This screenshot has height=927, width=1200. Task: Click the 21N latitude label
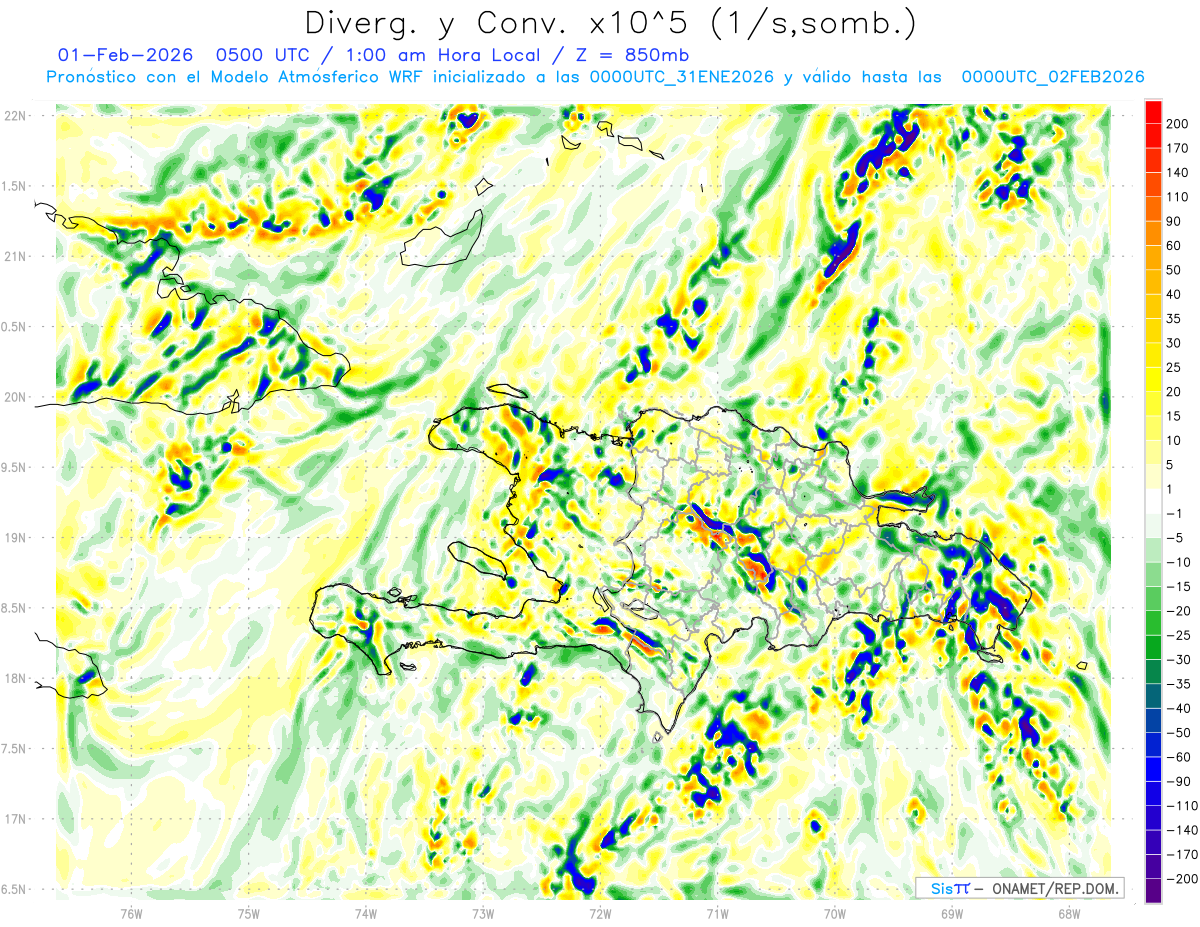[15, 256]
